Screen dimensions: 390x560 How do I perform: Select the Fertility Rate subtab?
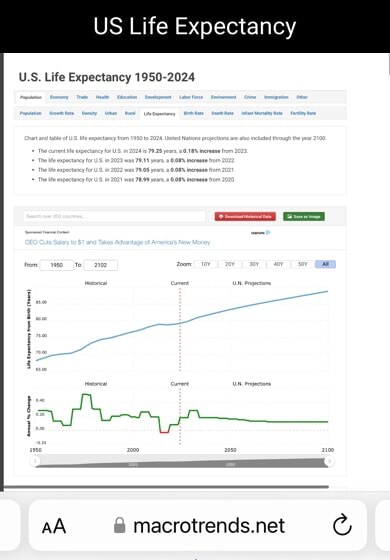pos(303,113)
